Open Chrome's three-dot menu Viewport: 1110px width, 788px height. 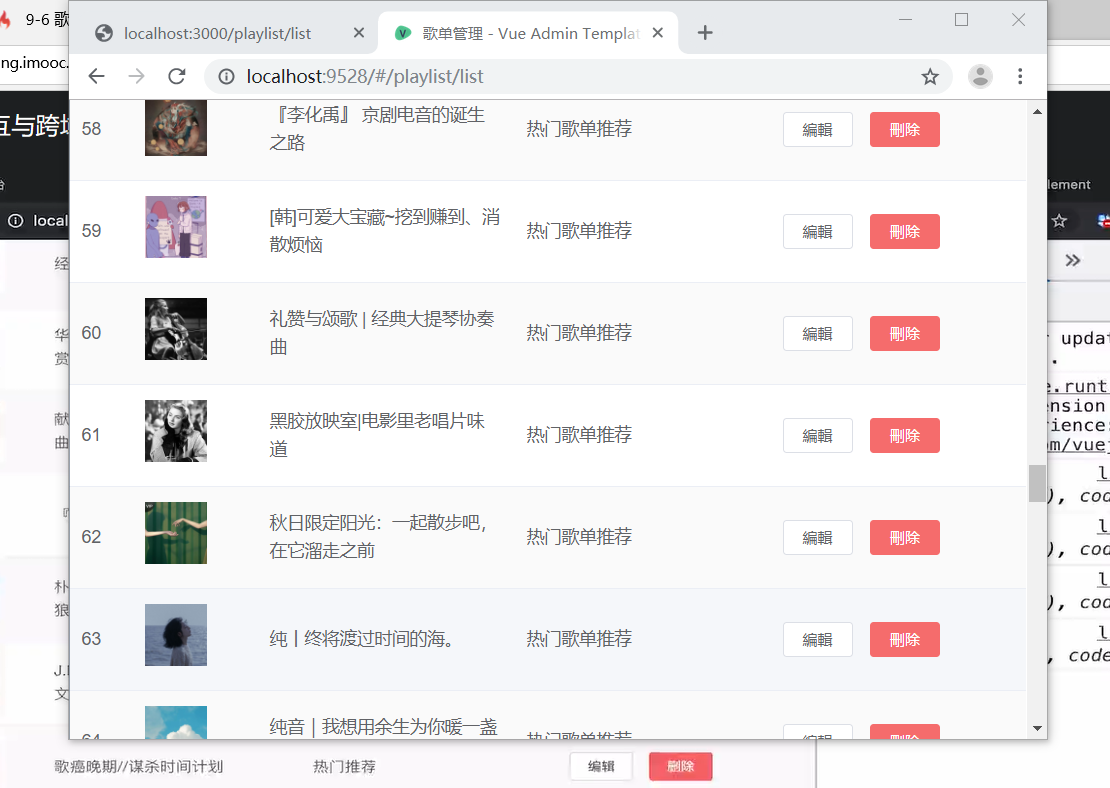(x=1020, y=76)
